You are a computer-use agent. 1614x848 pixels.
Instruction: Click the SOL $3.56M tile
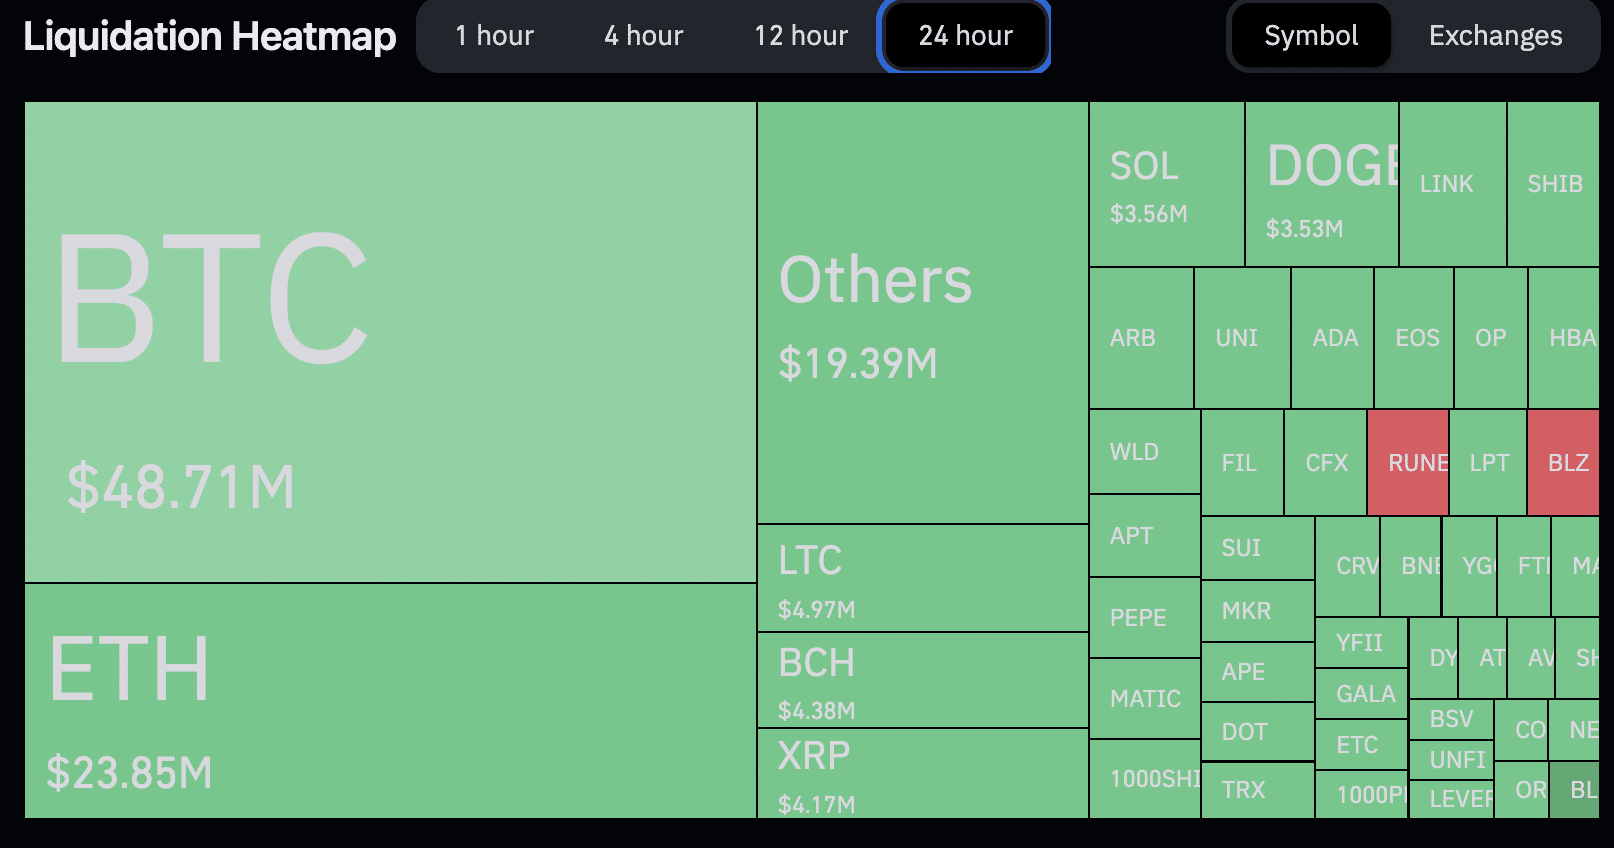pyautogui.click(x=1166, y=185)
